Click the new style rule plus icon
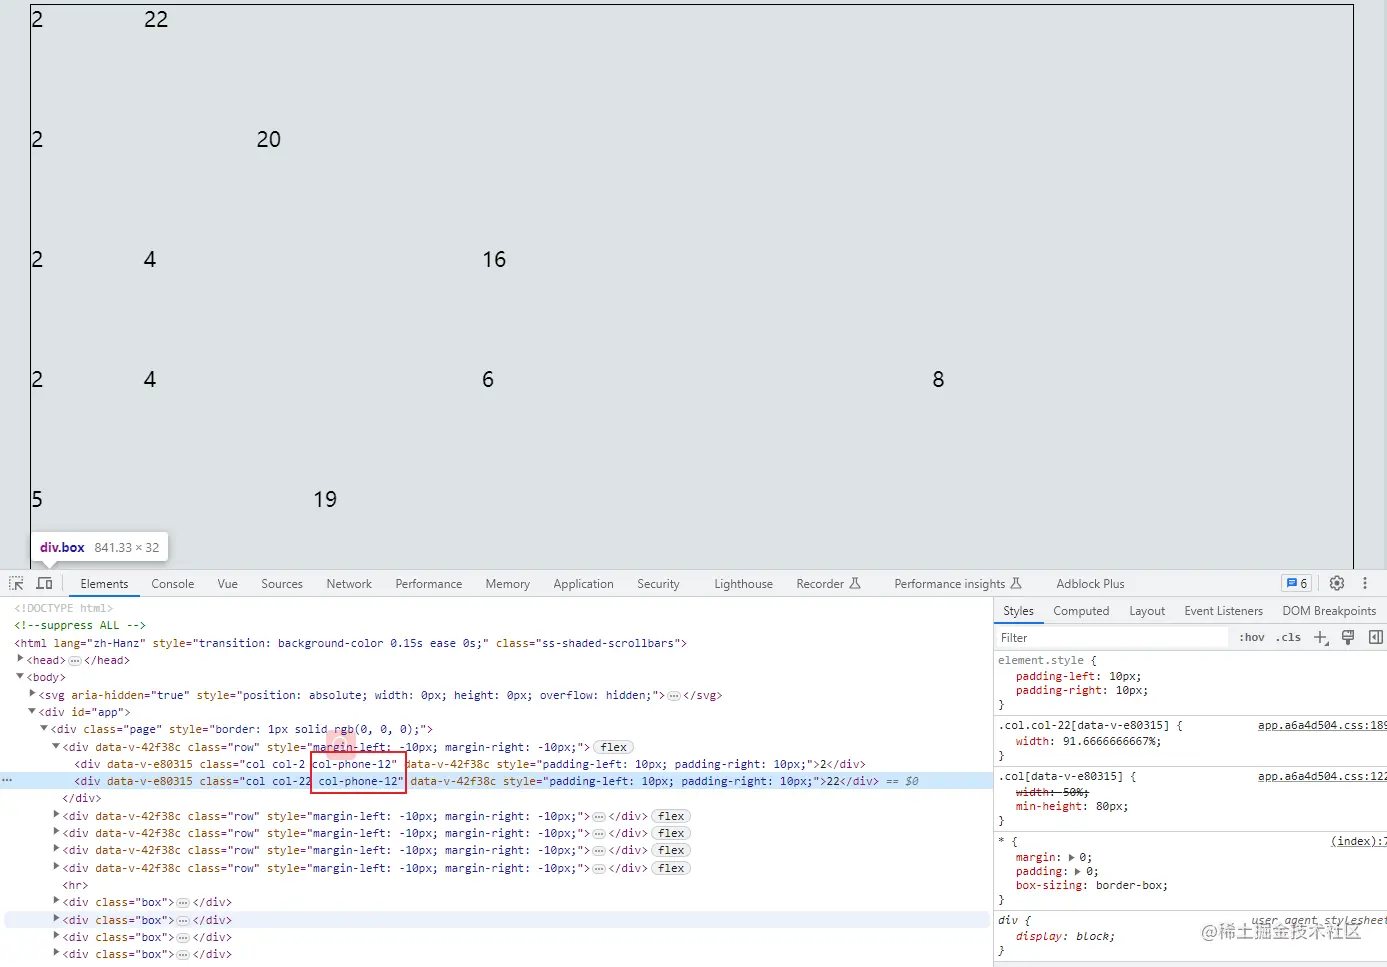This screenshot has width=1387, height=967. [x=1320, y=637]
